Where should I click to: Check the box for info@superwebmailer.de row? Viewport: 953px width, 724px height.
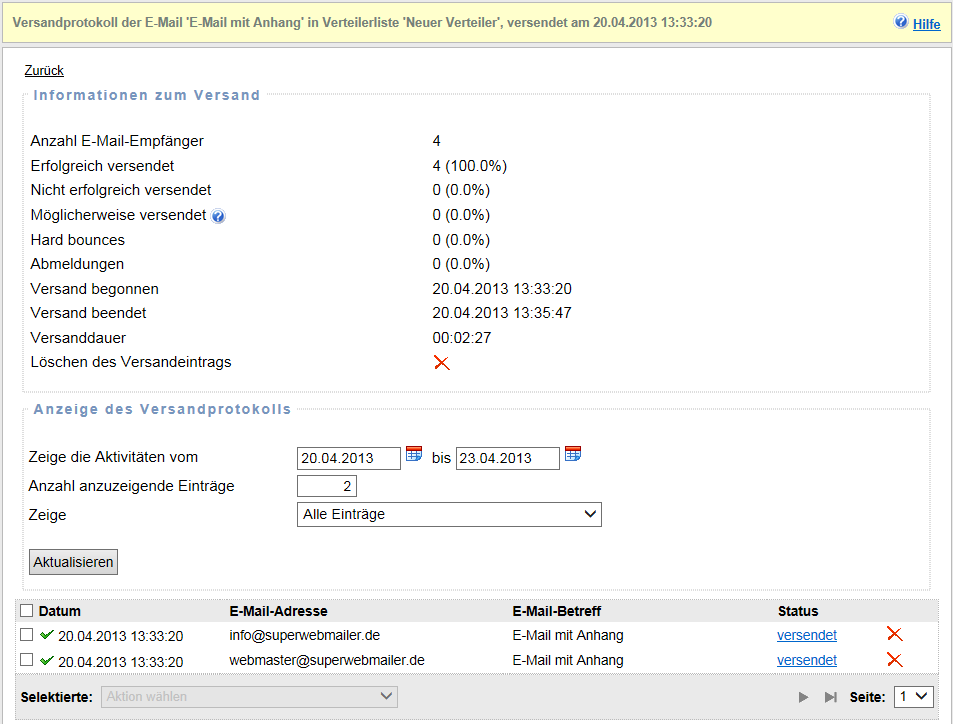click(27, 635)
